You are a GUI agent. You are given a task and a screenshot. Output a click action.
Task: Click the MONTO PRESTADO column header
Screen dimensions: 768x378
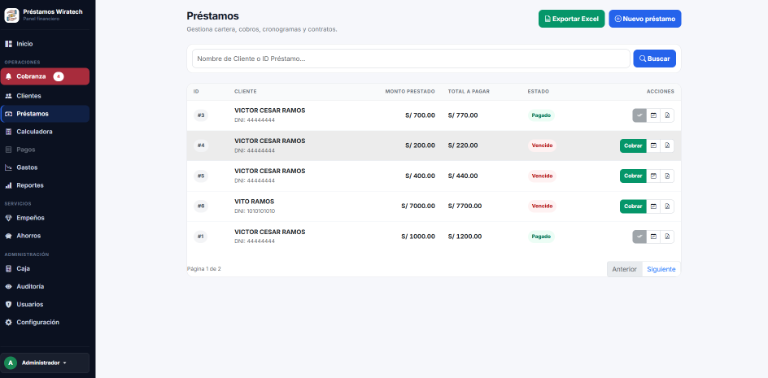coord(410,92)
